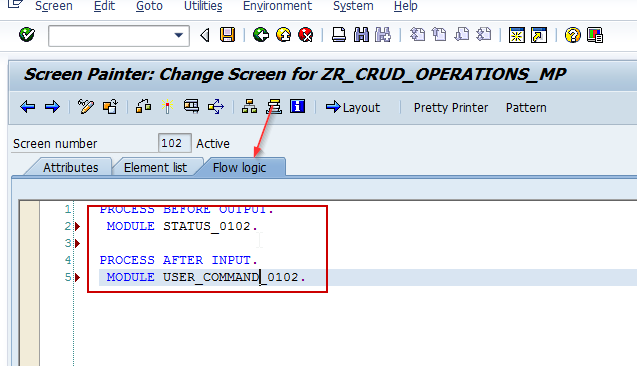The image size is (637, 366).
Task: Exit using the yellow up-arrow icon
Action: tap(284, 35)
